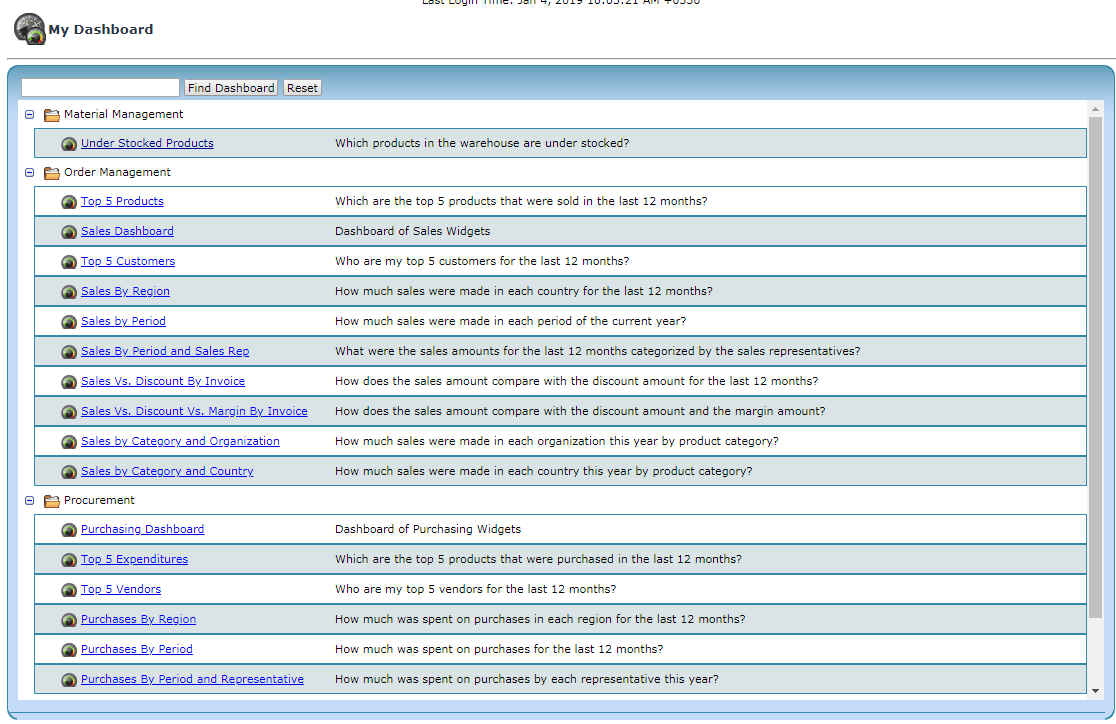The image size is (1116, 724).
Task: Open the Top 5 Vendors dashboard
Action: click(x=121, y=589)
